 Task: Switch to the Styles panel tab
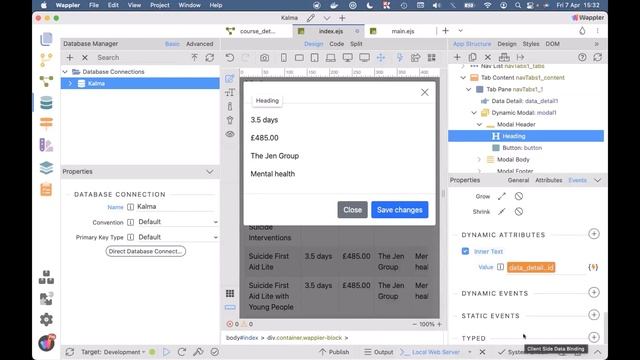(x=531, y=44)
